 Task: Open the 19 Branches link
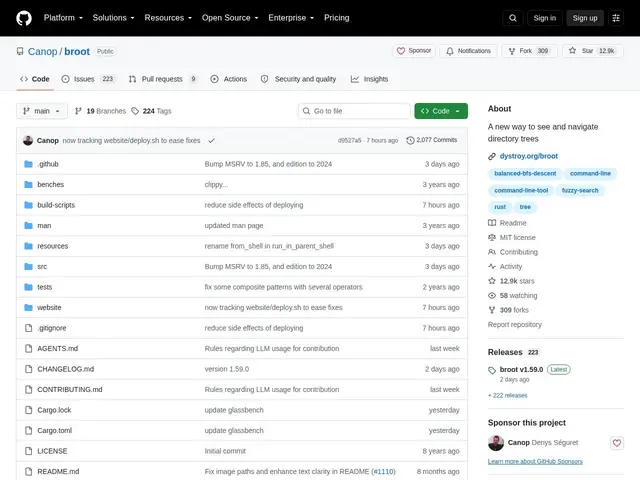100,111
